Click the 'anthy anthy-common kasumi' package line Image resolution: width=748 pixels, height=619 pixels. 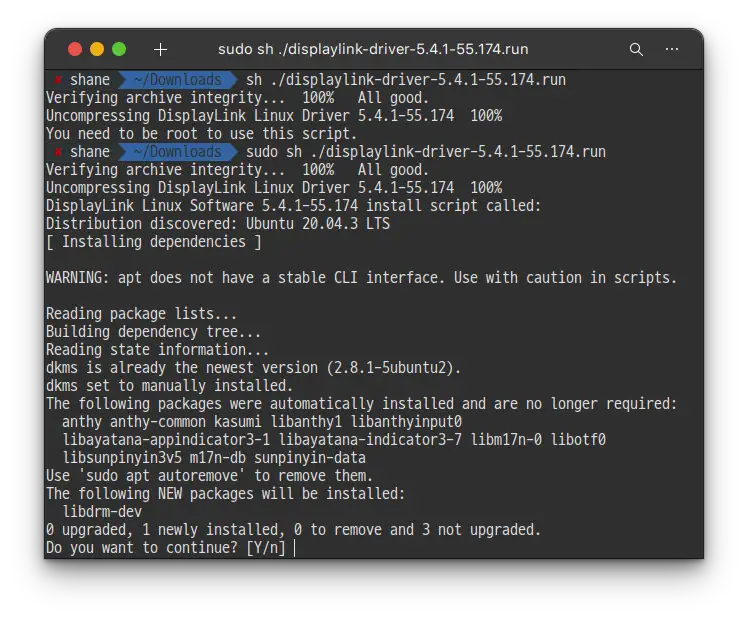pos(261,422)
